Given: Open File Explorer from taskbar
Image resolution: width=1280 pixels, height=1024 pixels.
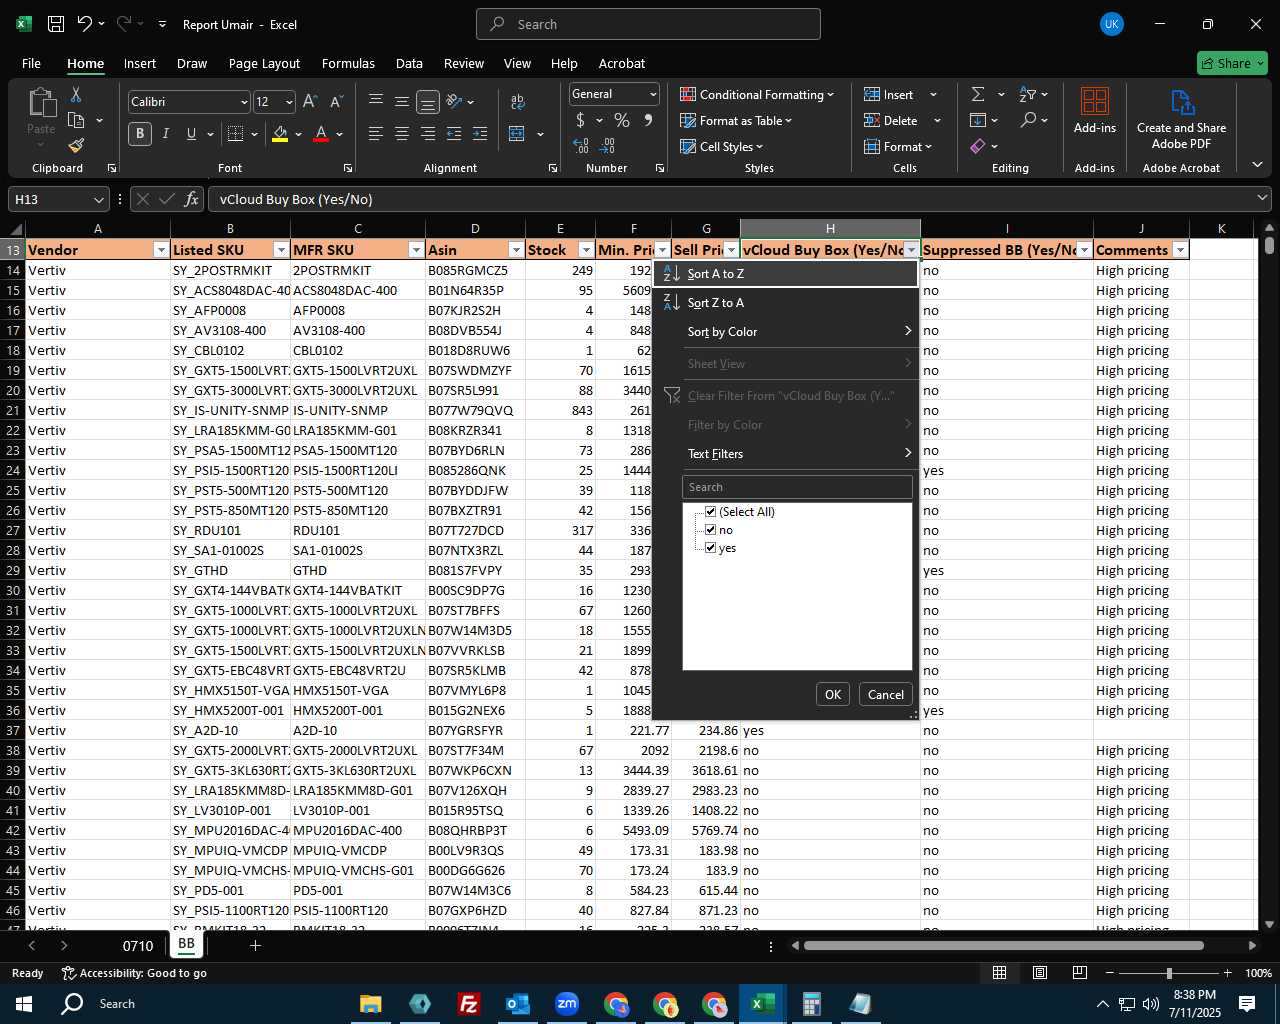Looking at the screenshot, I should (371, 1003).
